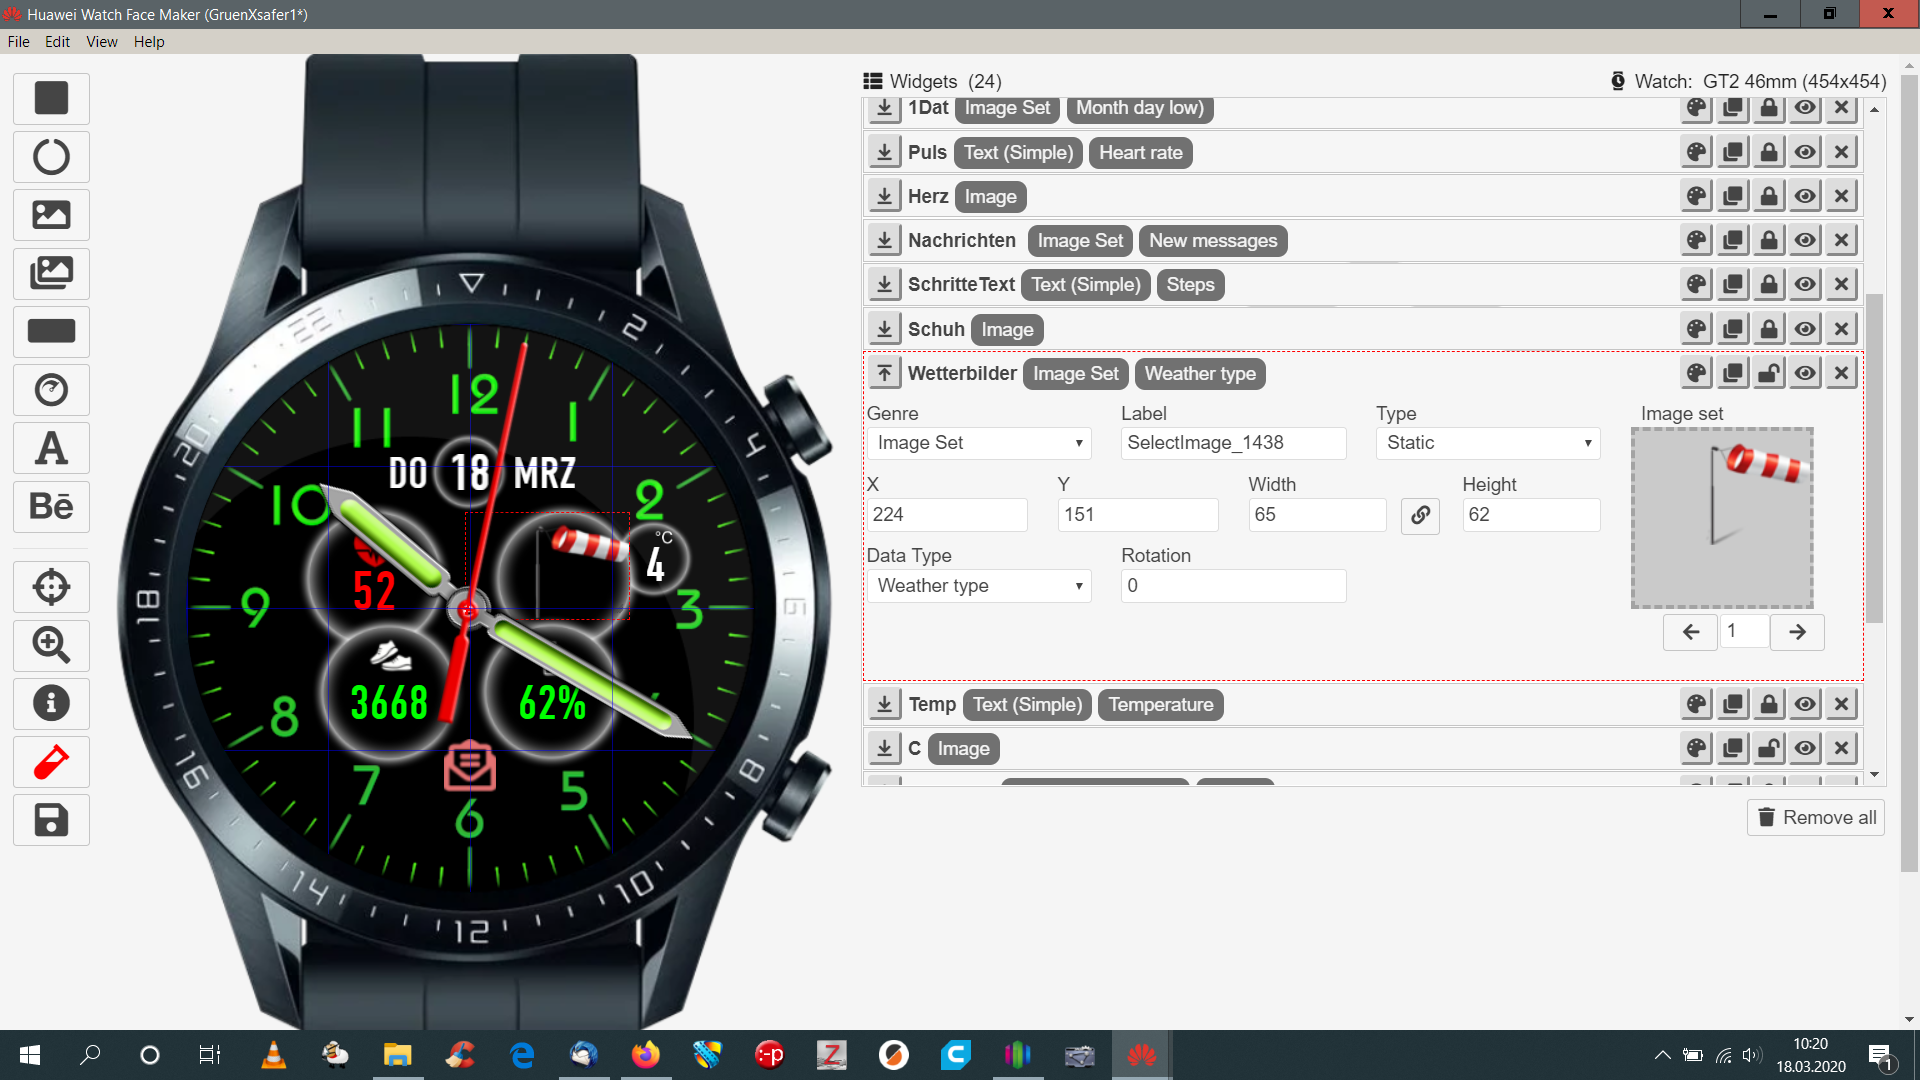Open the info tool
Screen dimensions: 1920x1080
(51, 703)
